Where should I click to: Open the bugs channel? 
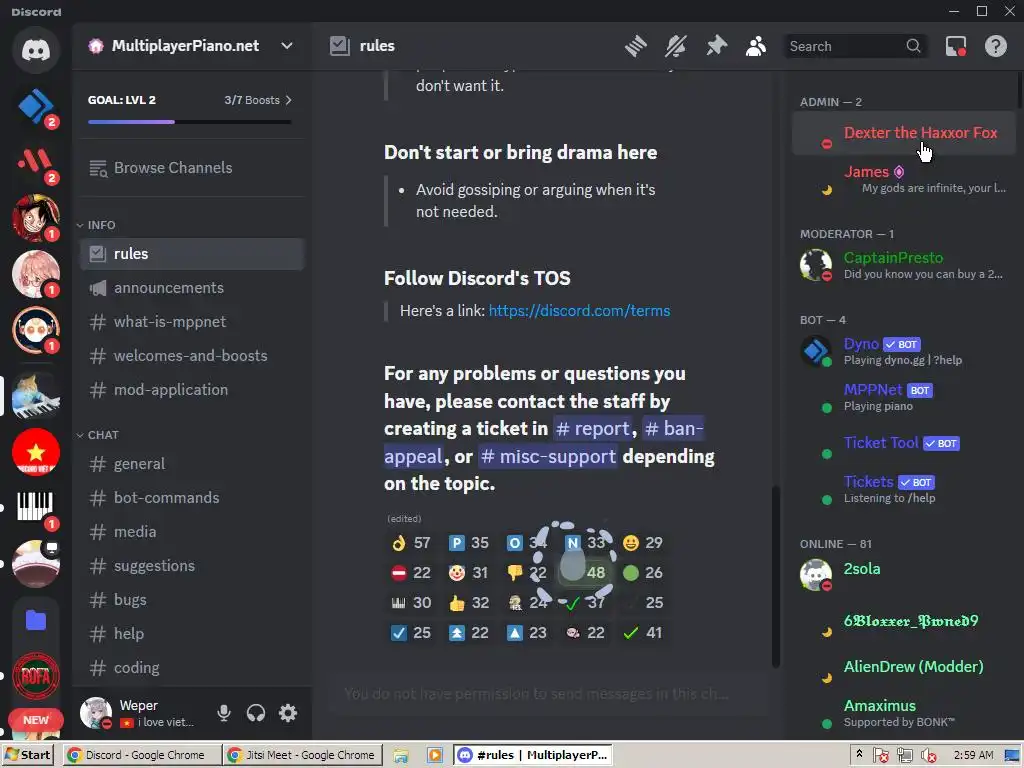pos(192,600)
